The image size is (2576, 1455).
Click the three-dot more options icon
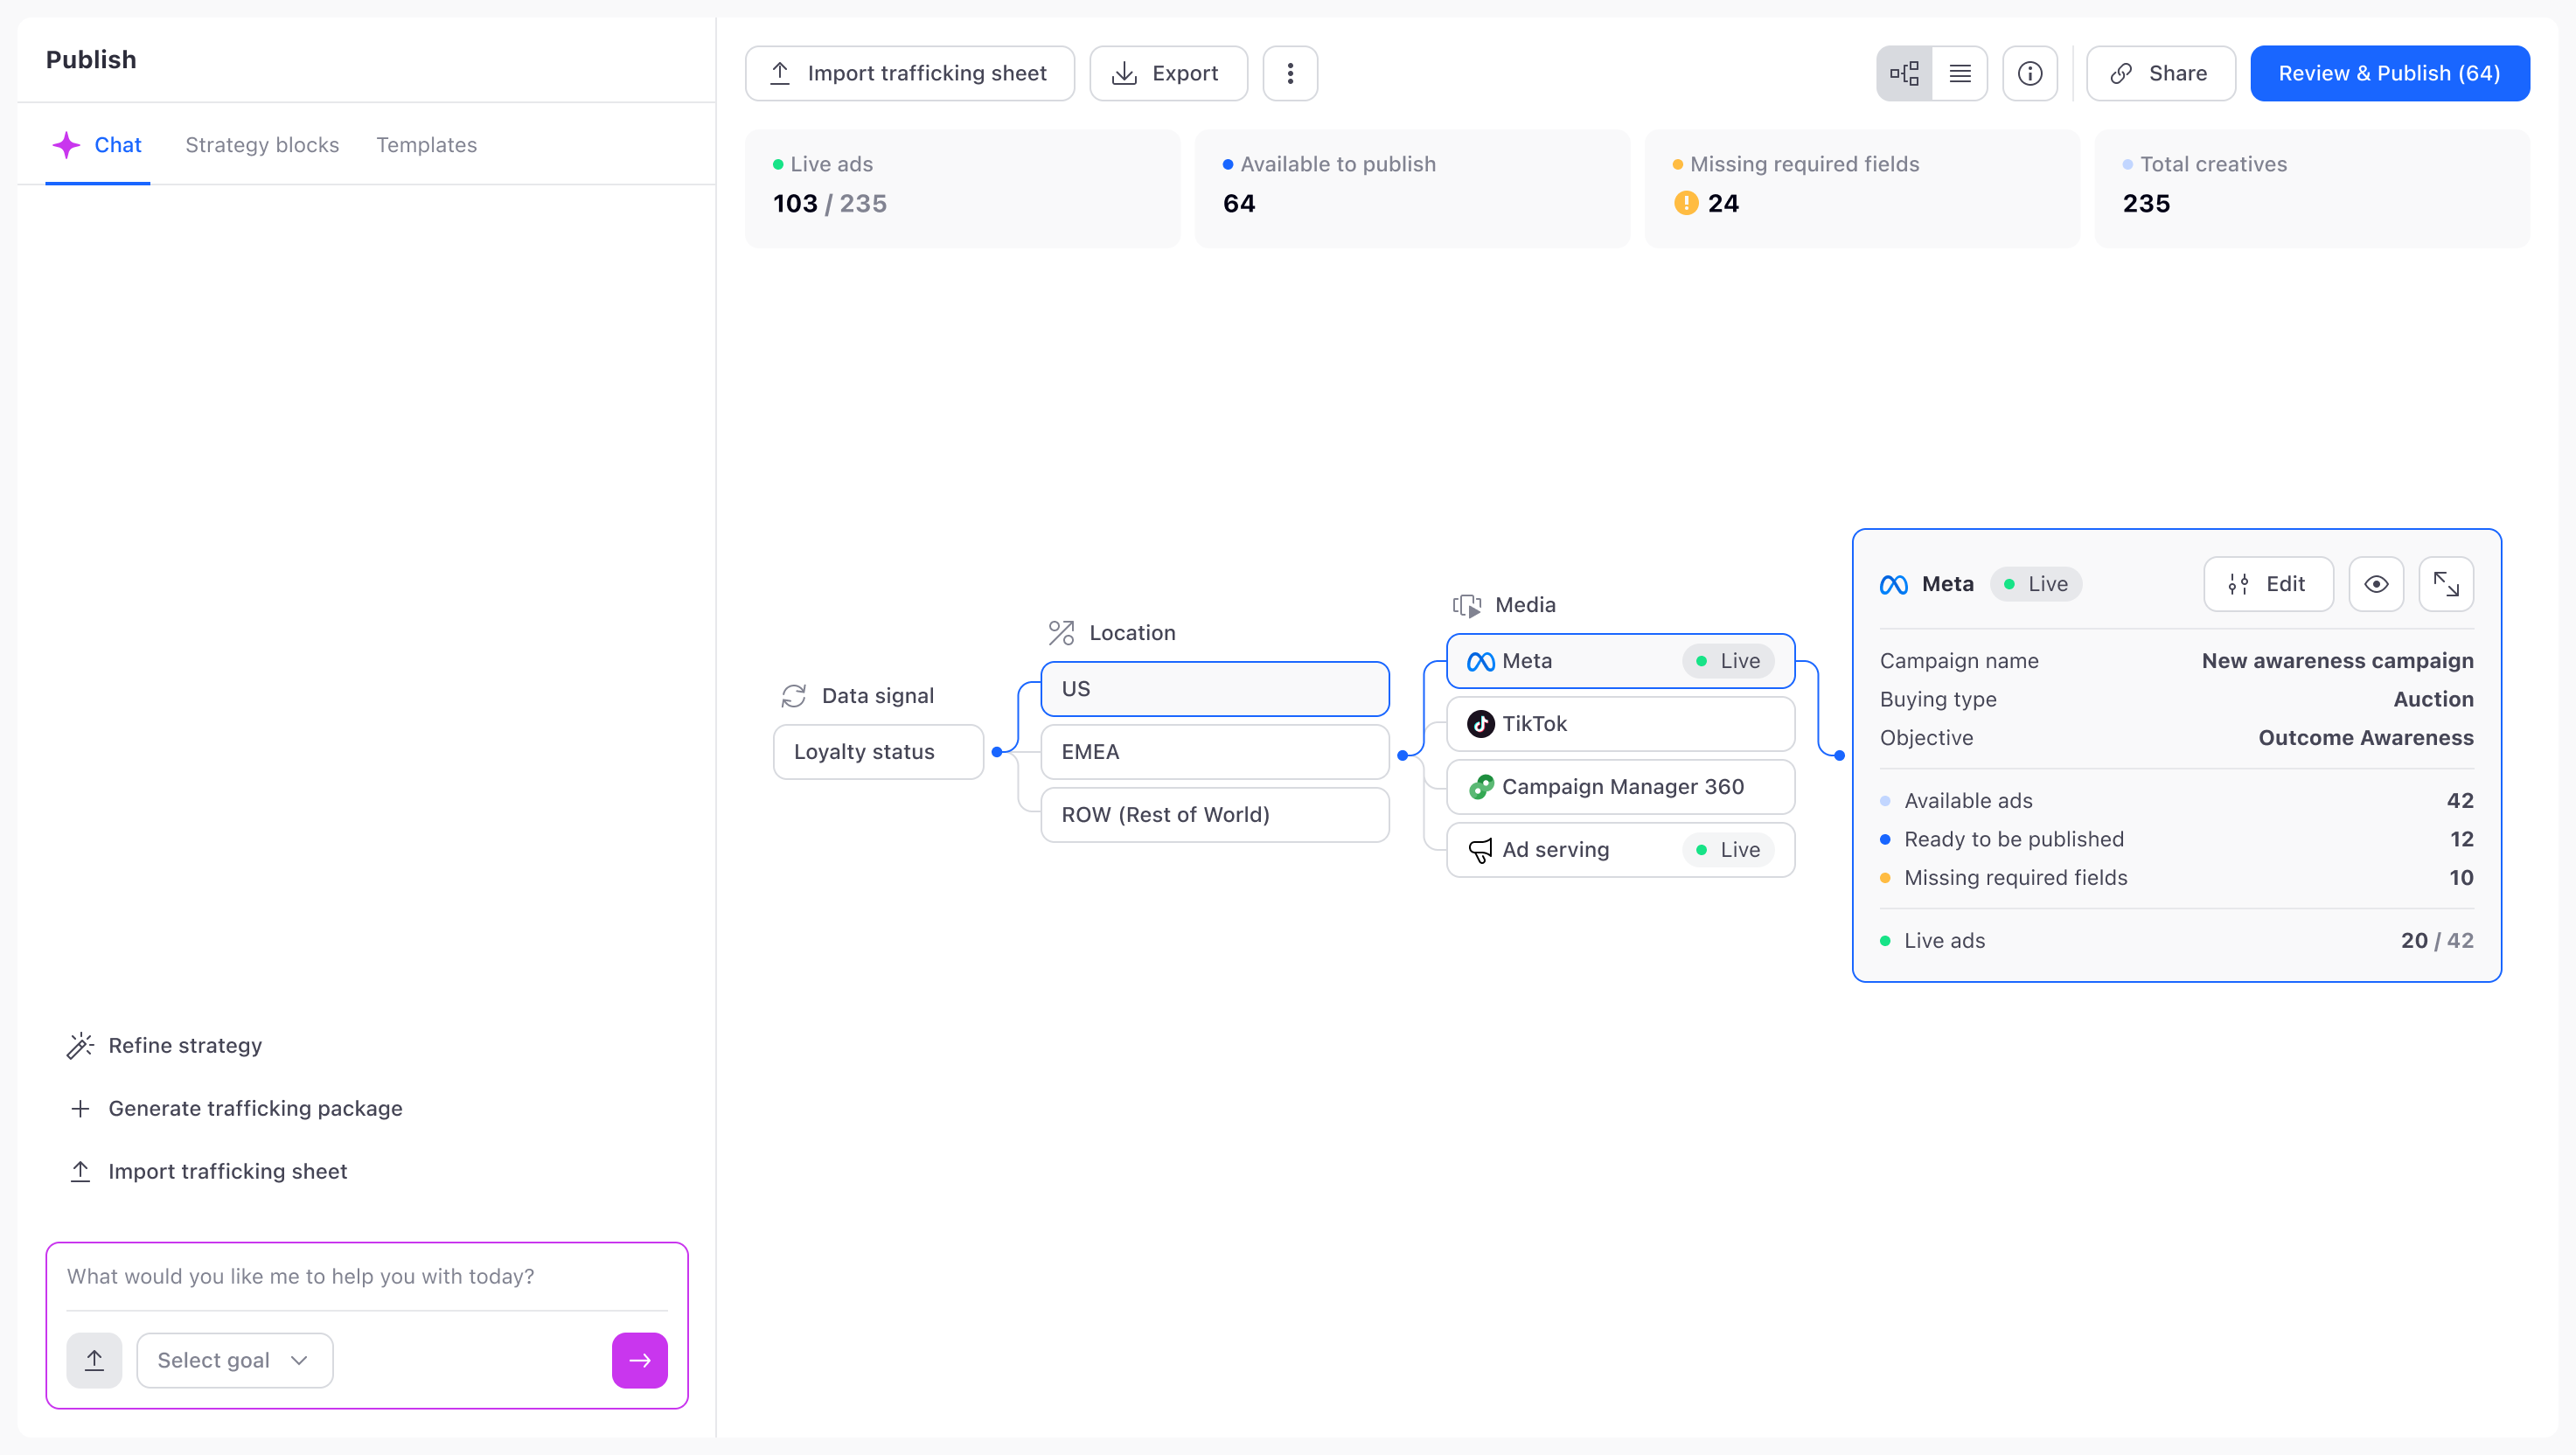coord(1290,73)
